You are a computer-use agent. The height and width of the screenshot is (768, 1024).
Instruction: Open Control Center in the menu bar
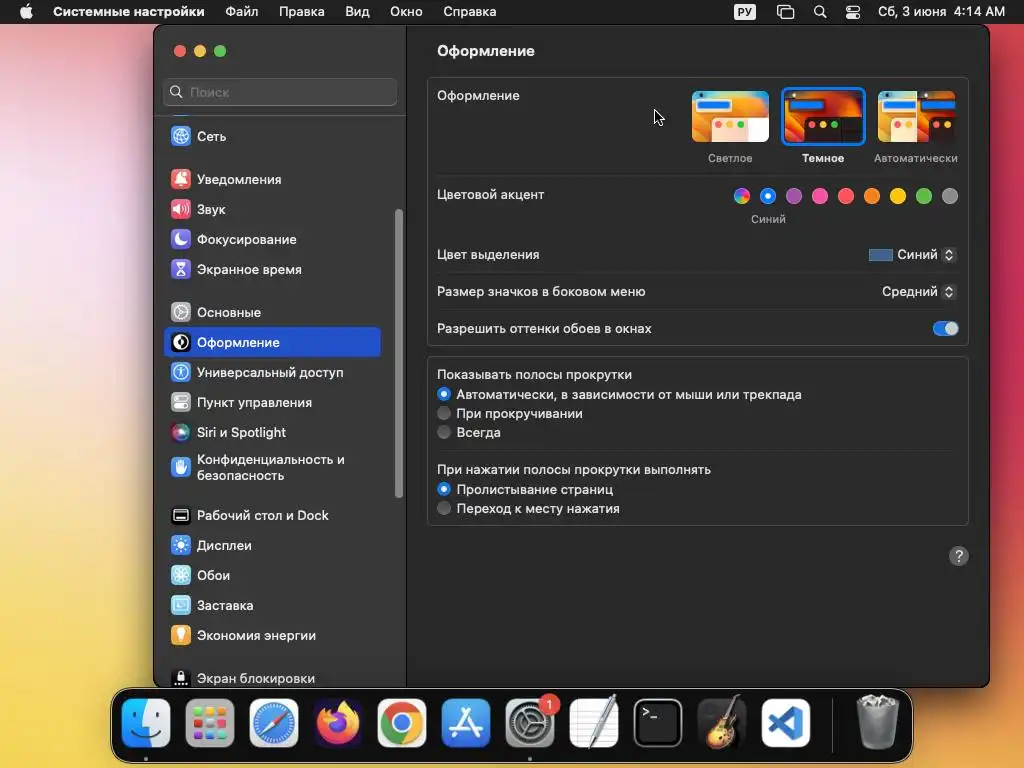click(852, 12)
